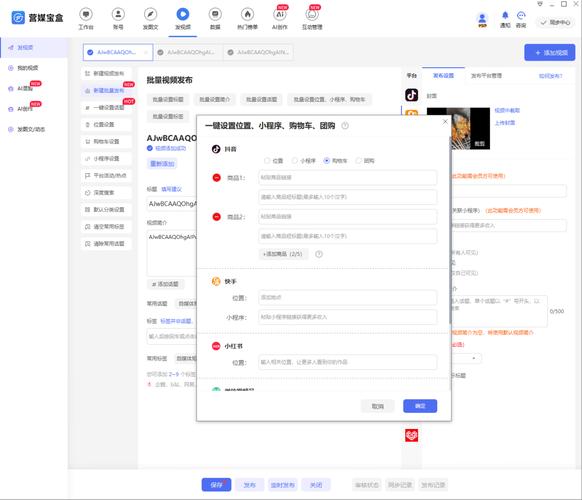The width and height of the screenshot is (582, 500).
Task: Focus Xiaohongshu 位置 input field
Action: click(x=347, y=362)
